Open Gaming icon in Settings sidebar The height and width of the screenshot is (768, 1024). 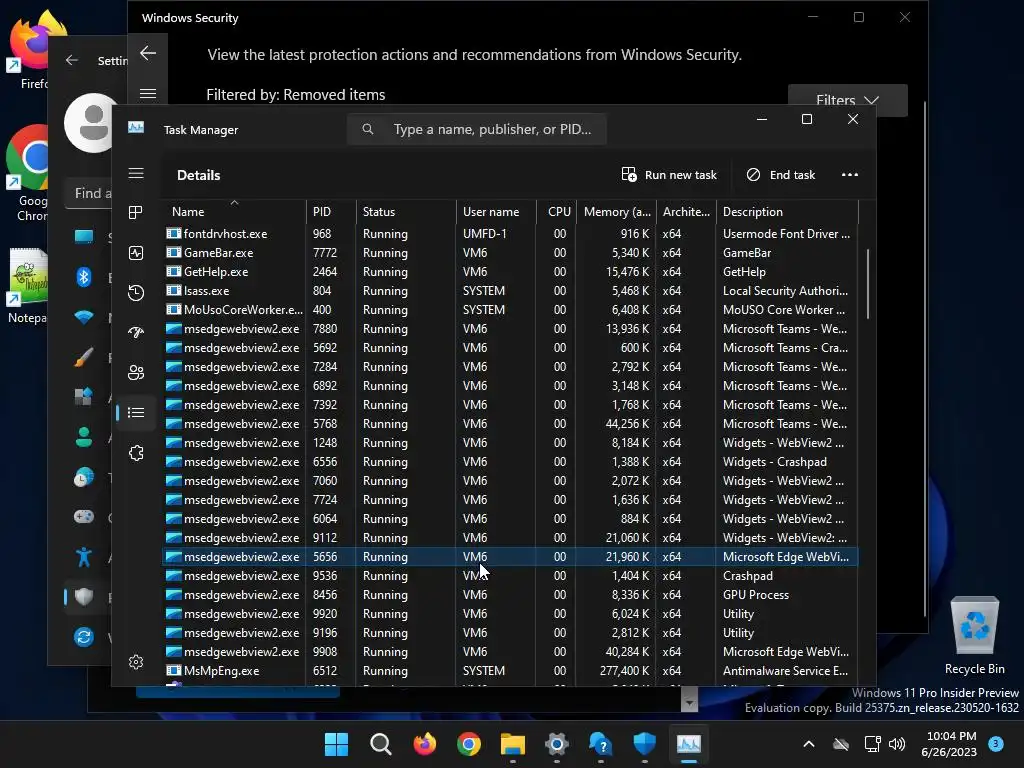click(84, 517)
